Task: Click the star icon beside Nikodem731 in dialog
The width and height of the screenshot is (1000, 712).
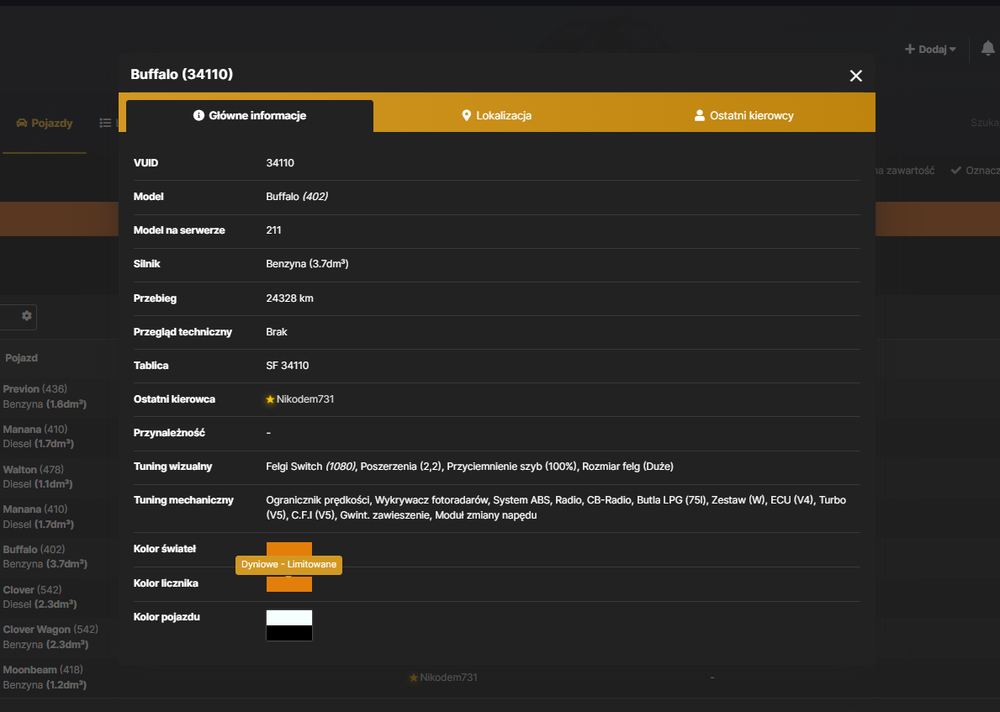Action: click(270, 399)
